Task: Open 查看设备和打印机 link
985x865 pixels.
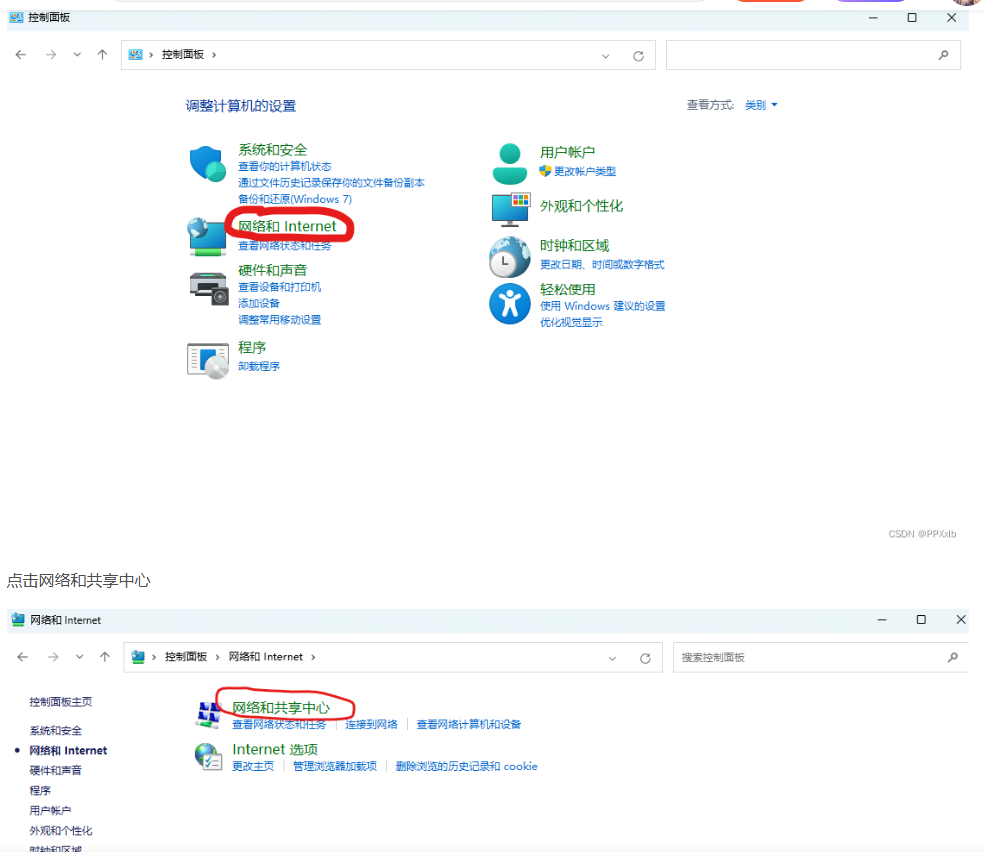Action: click(280, 287)
